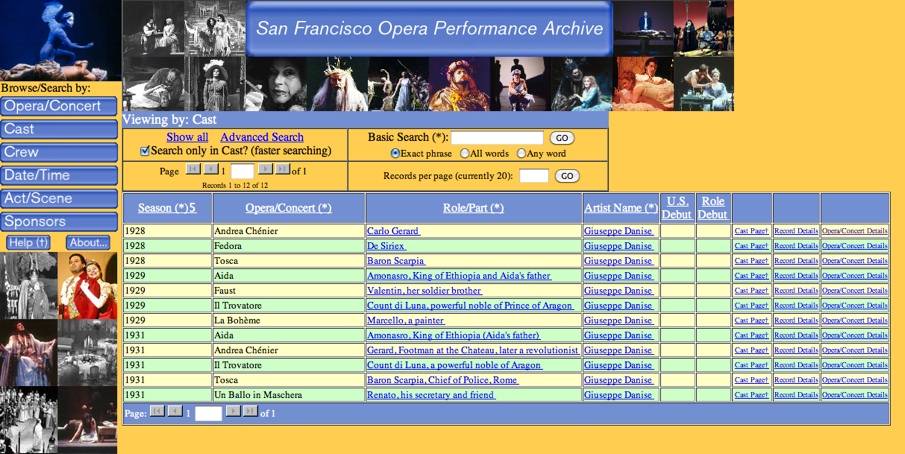The height and width of the screenshot is (454, 905).
Task: Jump to last page in top pager
Action: coord(282,168)
